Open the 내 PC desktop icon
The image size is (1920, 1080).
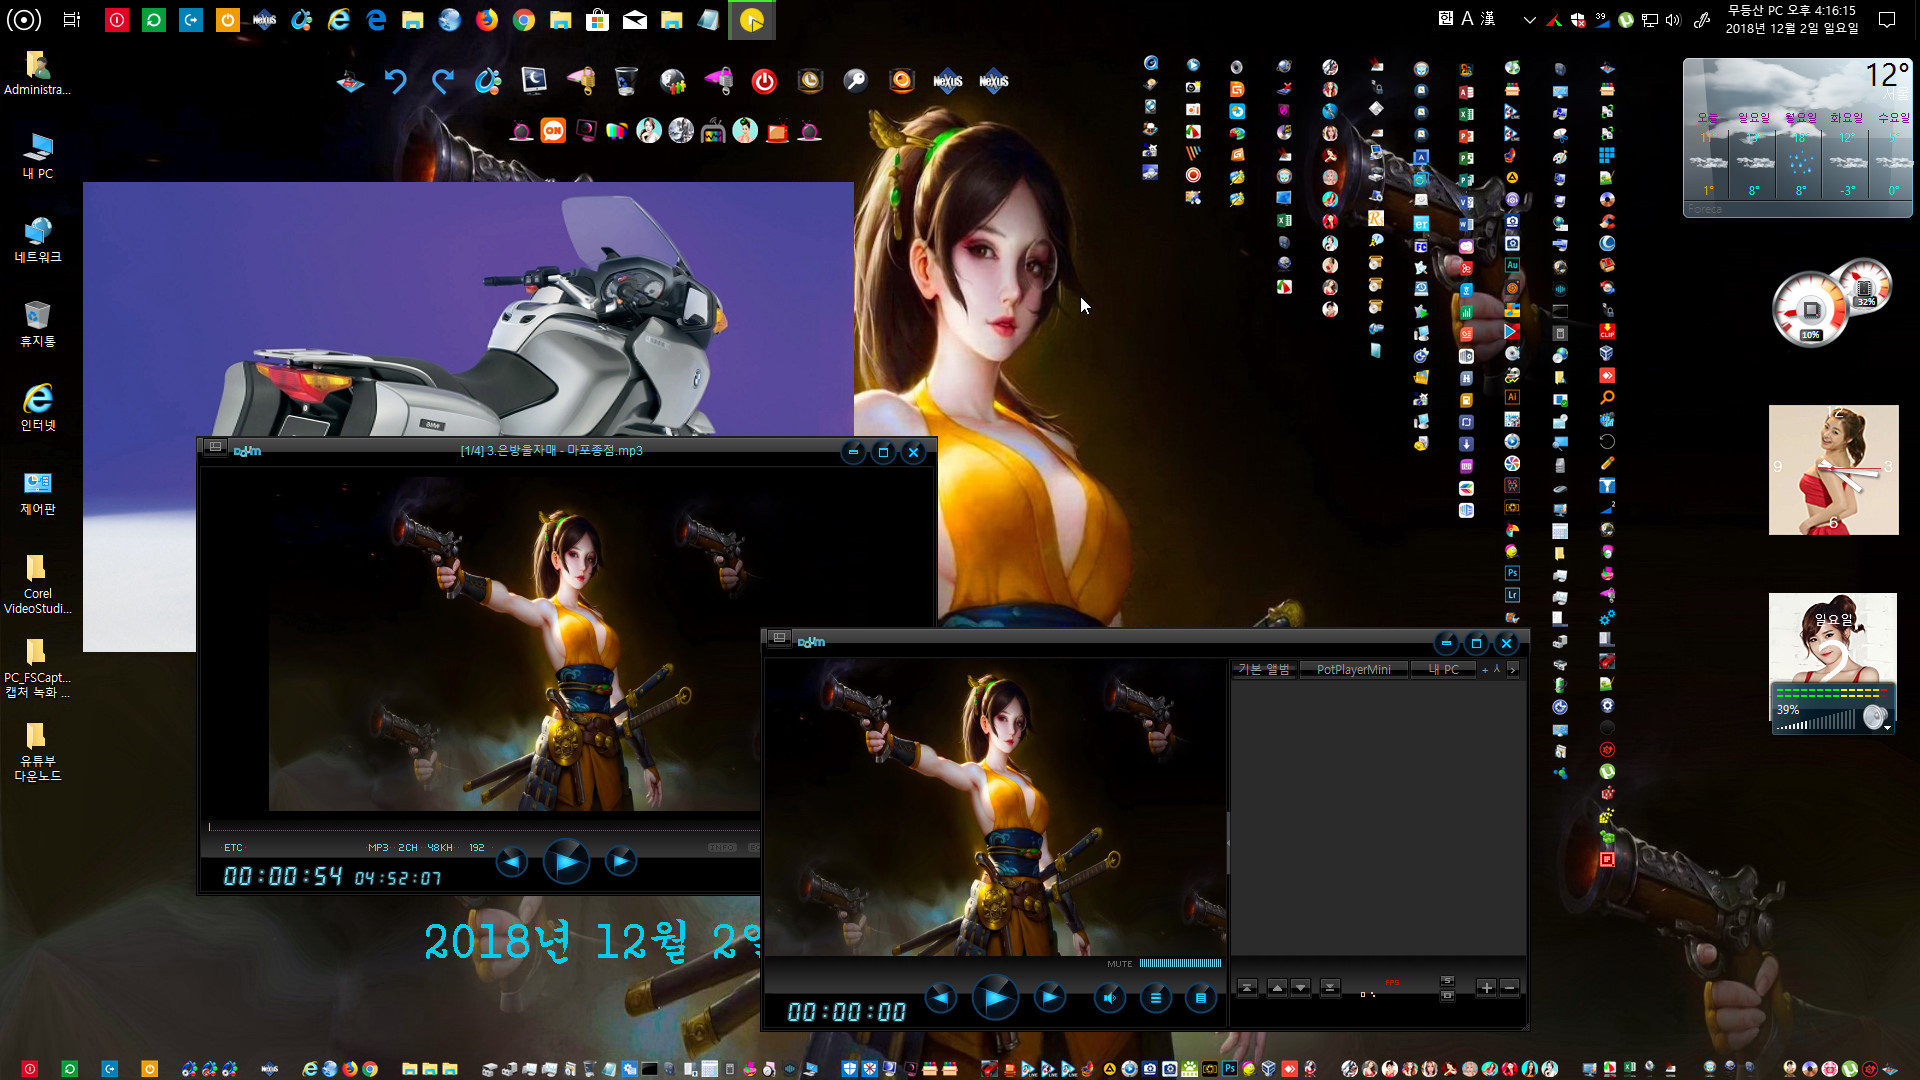click(x=38, y=156)
